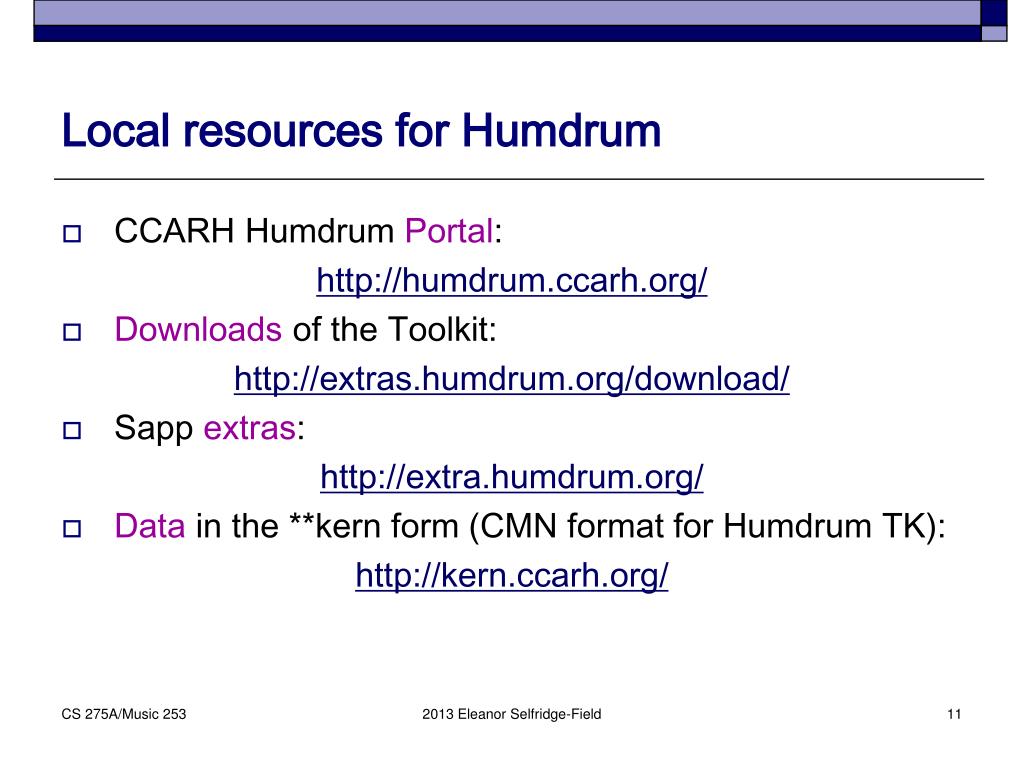Image resolution: width=1024 pixels, height=768 pixels.
Task: Follow the http://extra.humdrum.org/ link
Action: click(511, 477)
